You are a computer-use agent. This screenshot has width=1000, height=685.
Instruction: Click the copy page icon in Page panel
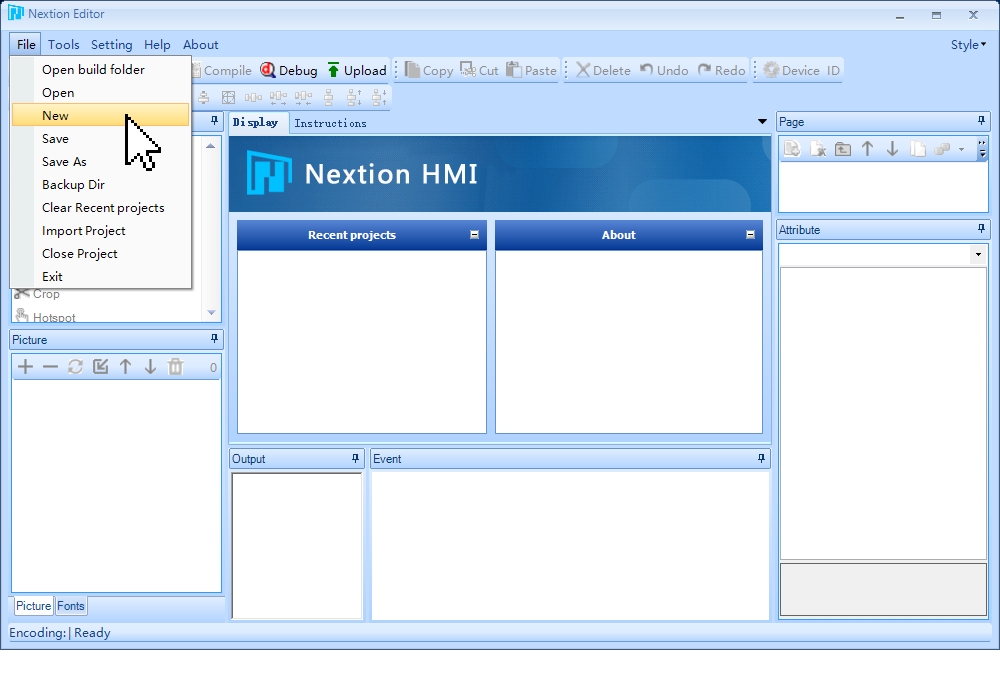[x=918, y=149]
